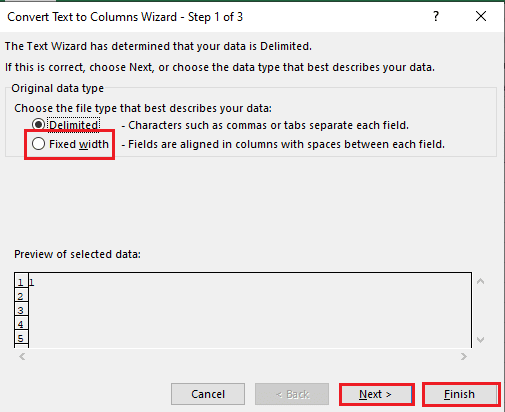Screen dimensions: 505x412
Task: Cancel the Convert Text to Columns wizard
Action: pyautogui.click(x=208, y=394)
